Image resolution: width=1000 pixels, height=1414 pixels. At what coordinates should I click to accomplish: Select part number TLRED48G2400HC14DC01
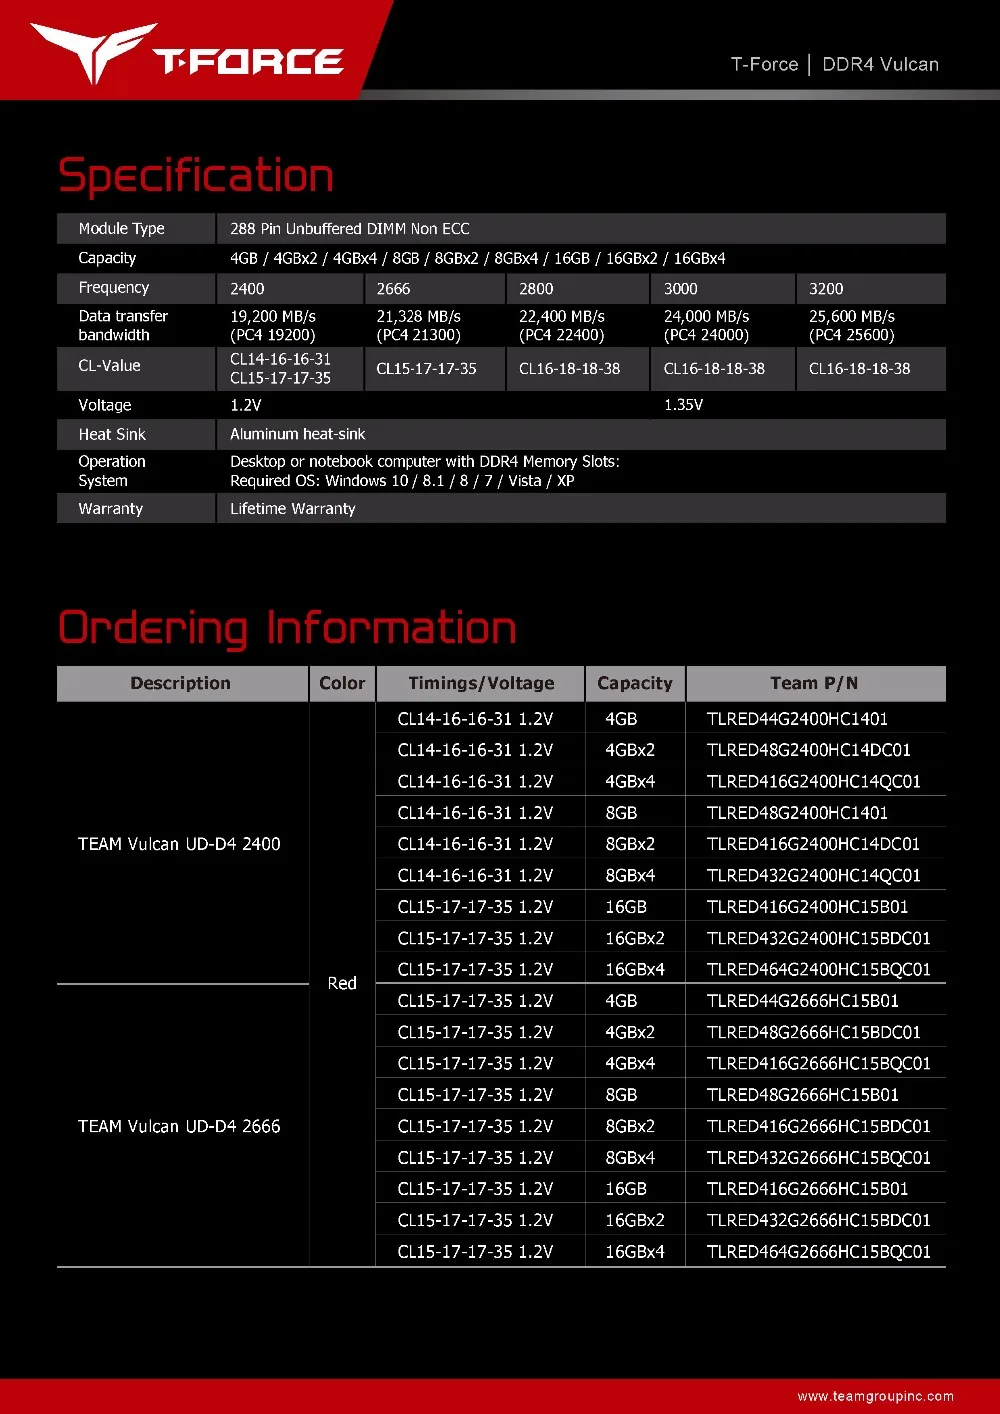click(809, 750)
